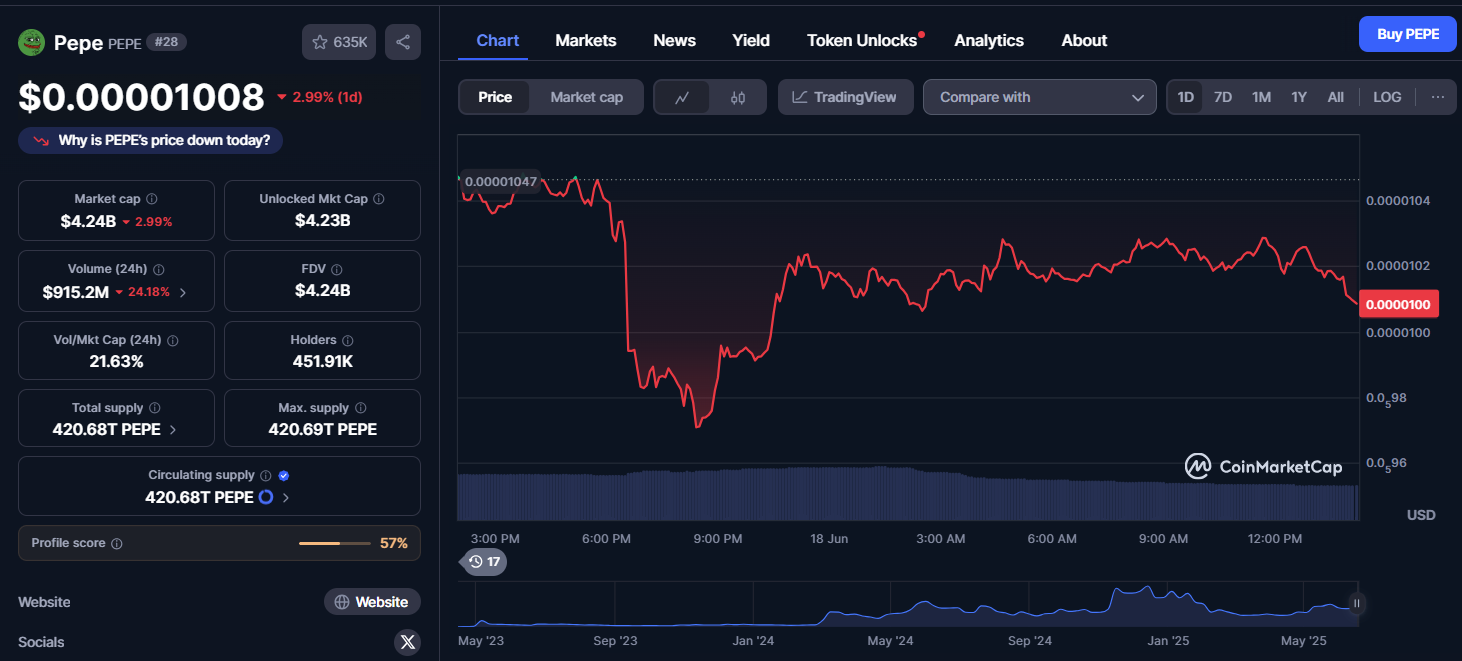Click Volume (24h) info icon
Image resolution: width=1462 pixels, height=661 pixels.
(x=159, y=270)
